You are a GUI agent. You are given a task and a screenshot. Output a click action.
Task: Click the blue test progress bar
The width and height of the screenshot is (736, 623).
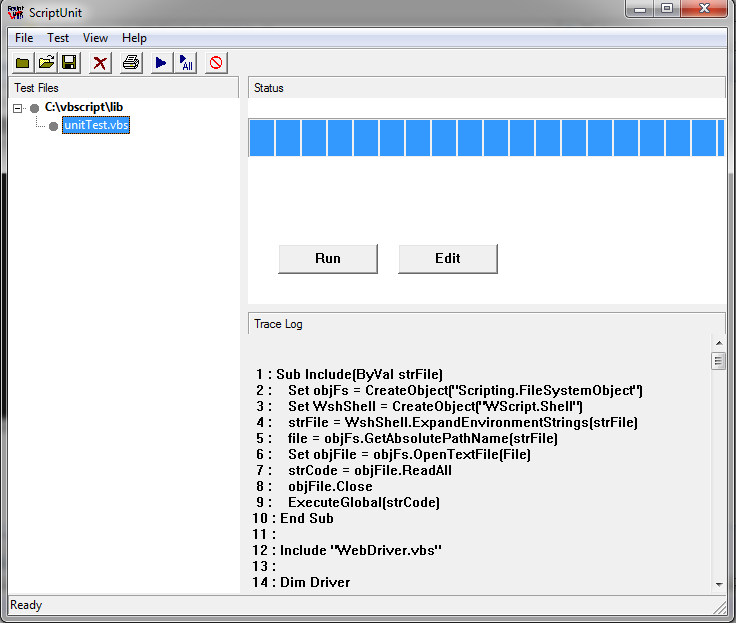pos(487,138)
